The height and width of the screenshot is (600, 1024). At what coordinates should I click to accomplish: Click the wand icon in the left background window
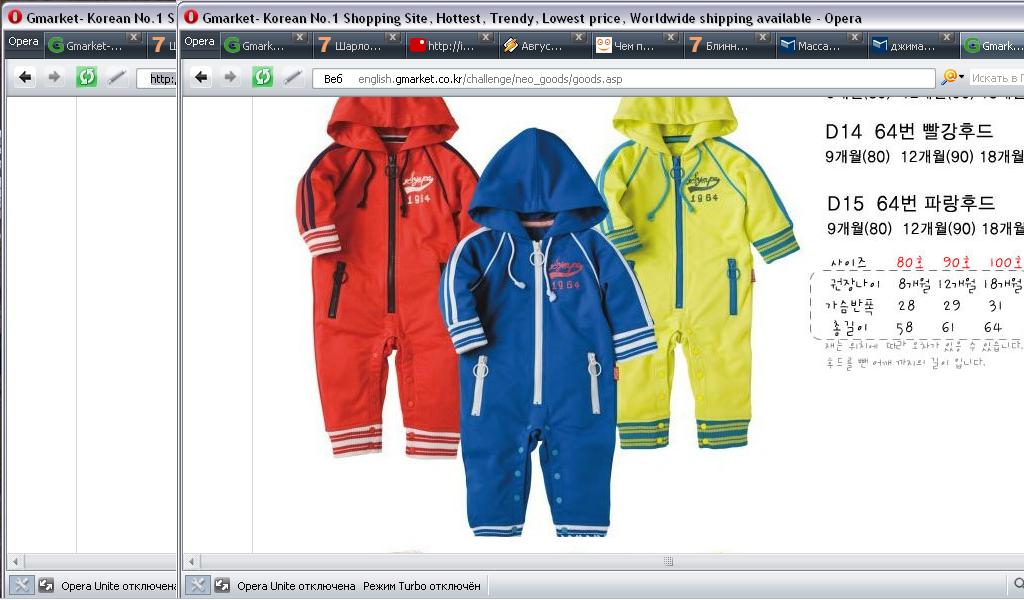coord(117,78)
